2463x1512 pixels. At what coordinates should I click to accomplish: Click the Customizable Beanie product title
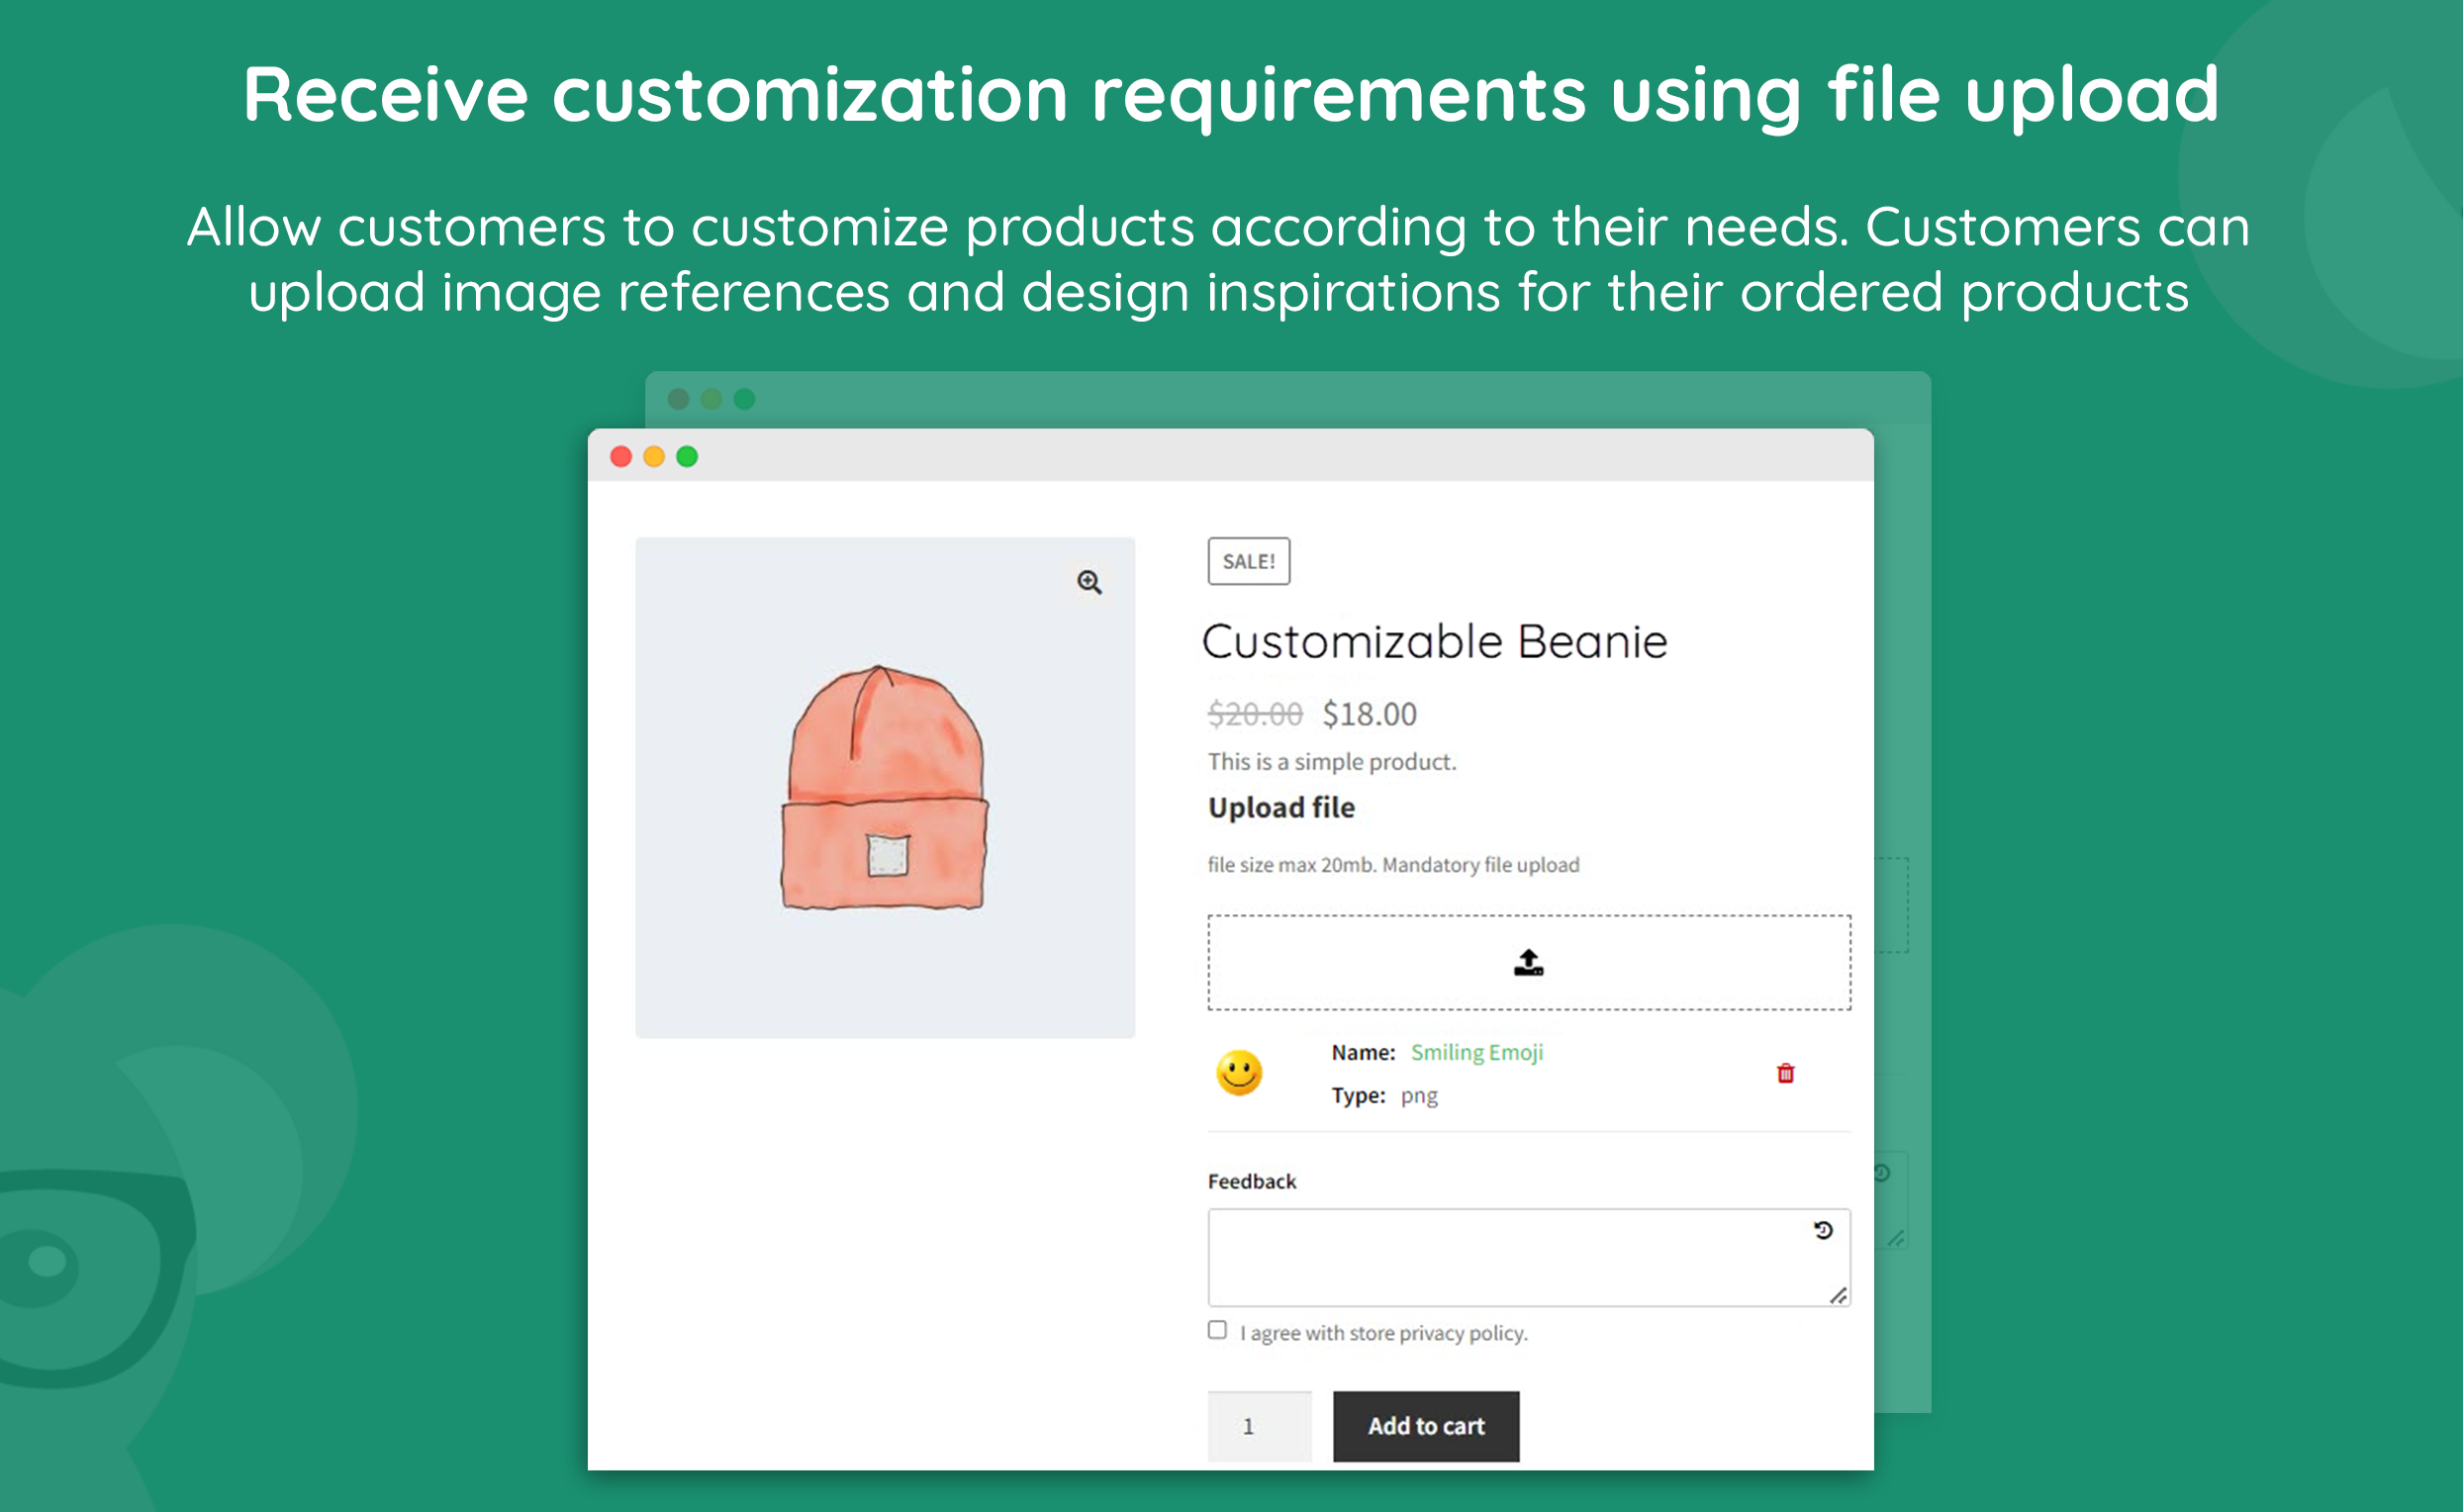[x=1435, y=641]
